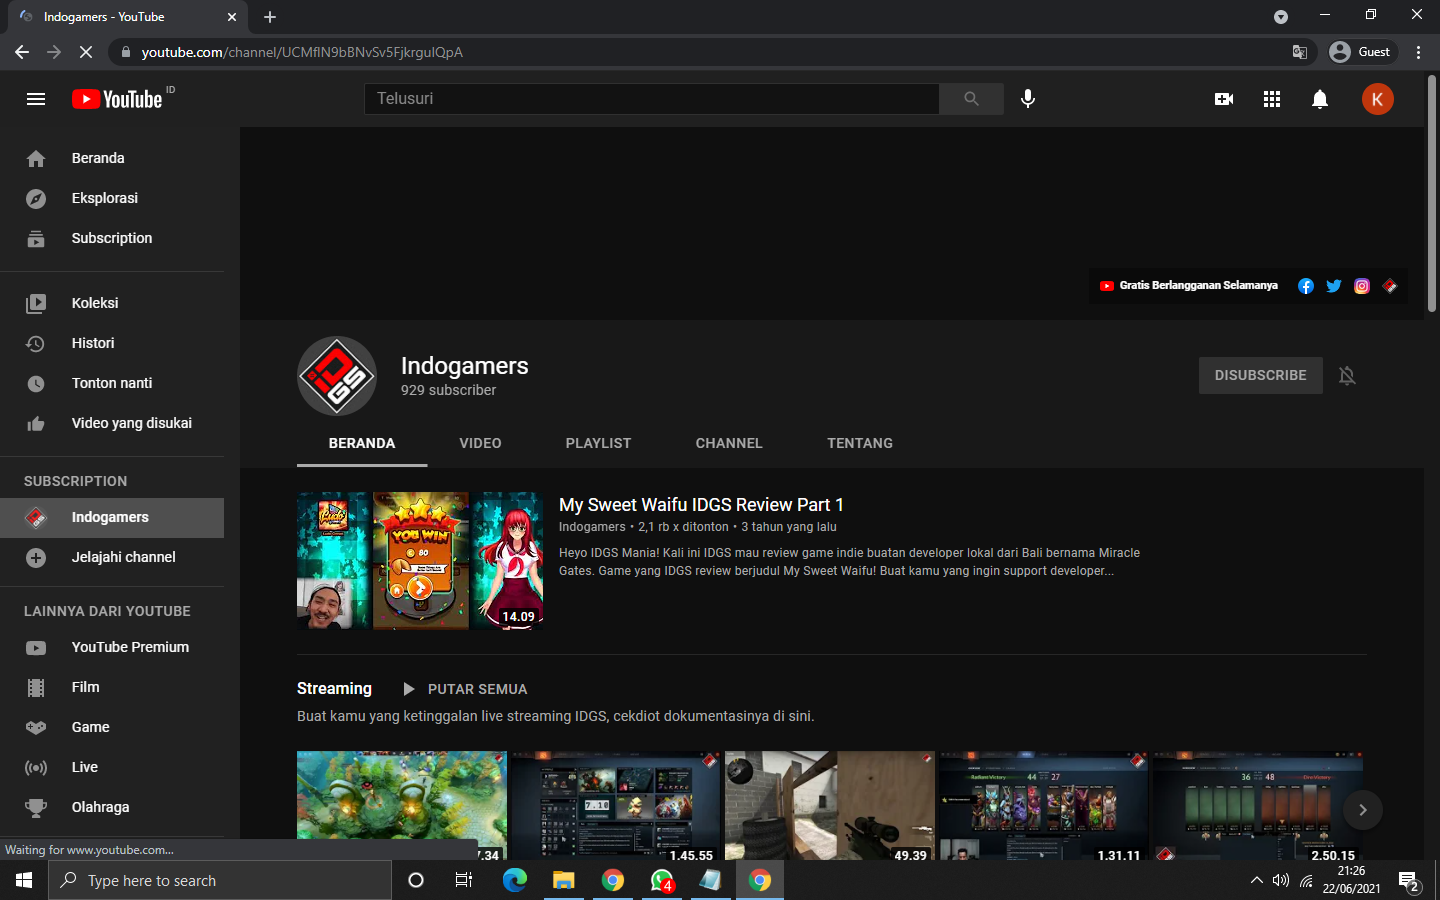The width and height of the screenshot is (1440, 900).
Task: Open Koleksi library
Action: point(112,303)
